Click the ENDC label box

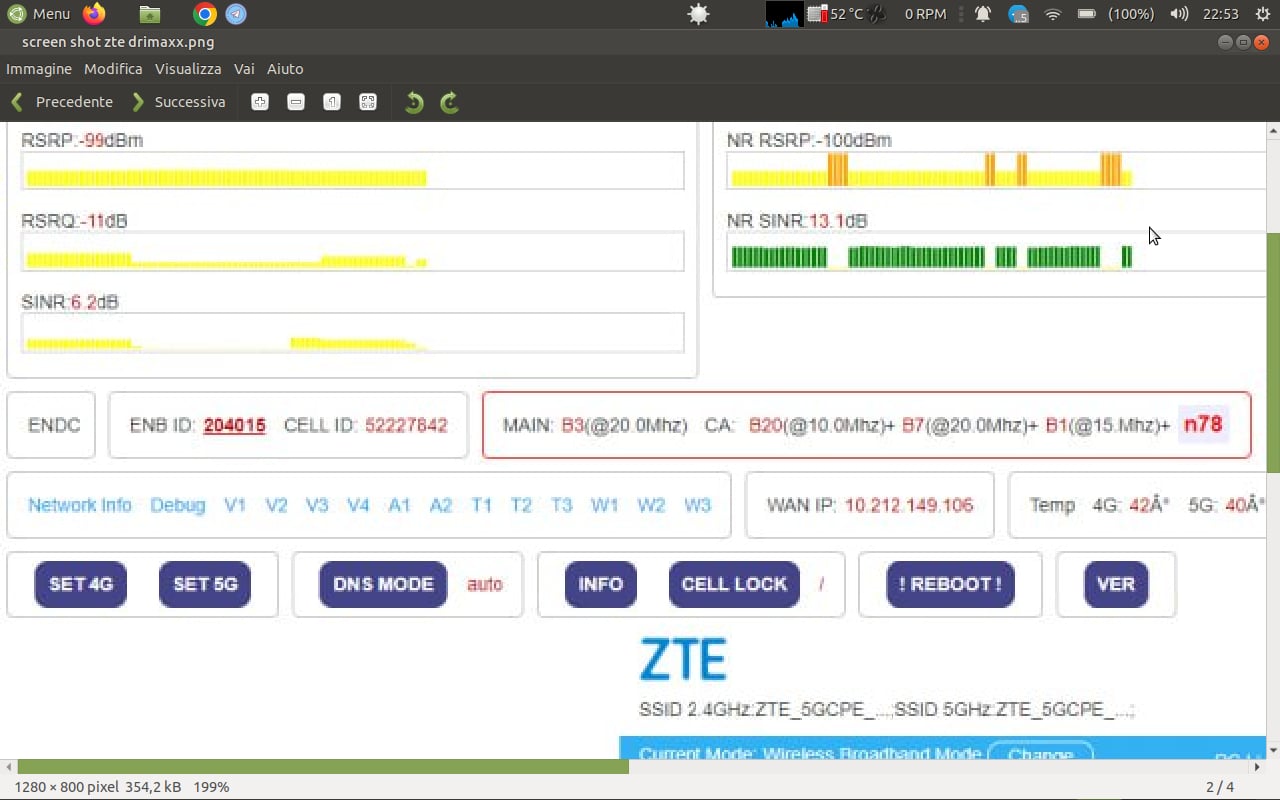(51, 425)
